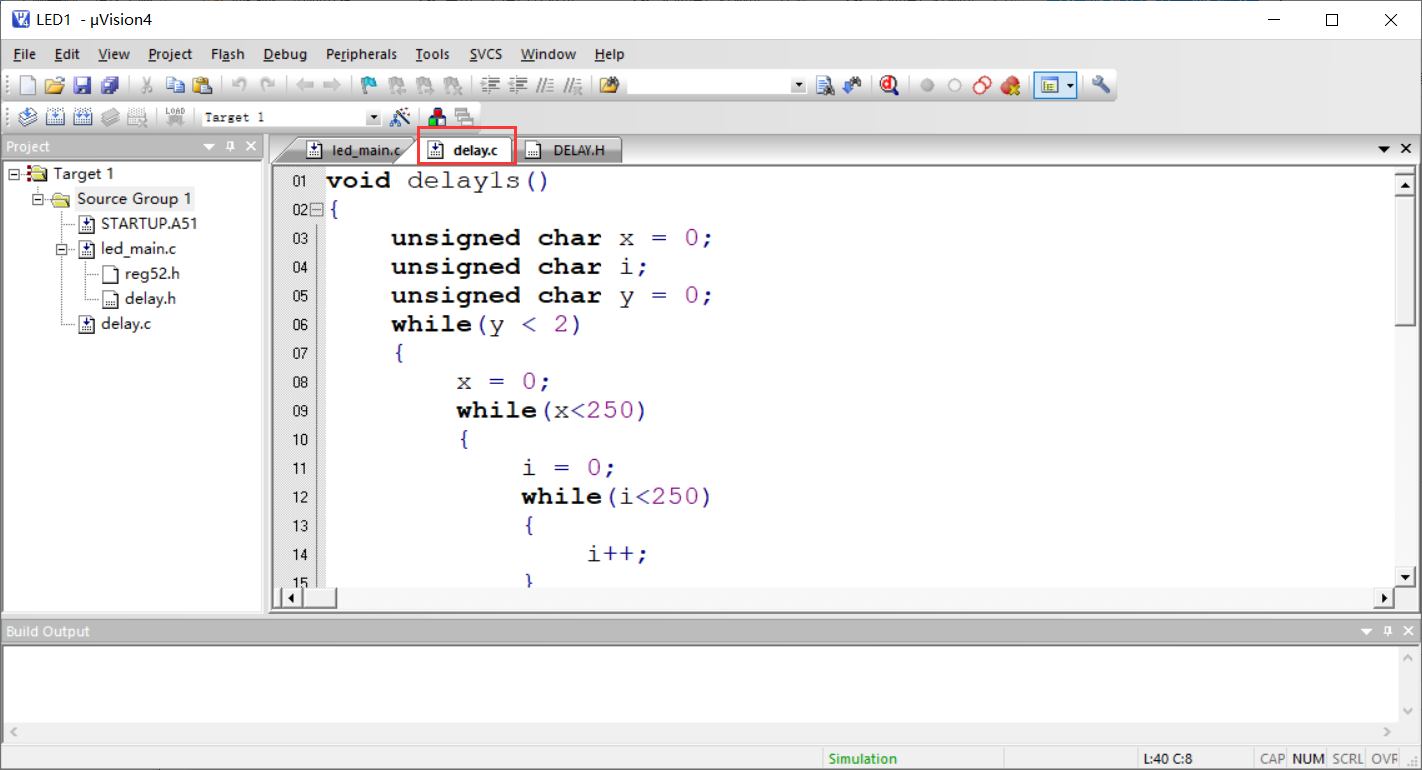Save the current file with the floppy icon

(82, 86)
